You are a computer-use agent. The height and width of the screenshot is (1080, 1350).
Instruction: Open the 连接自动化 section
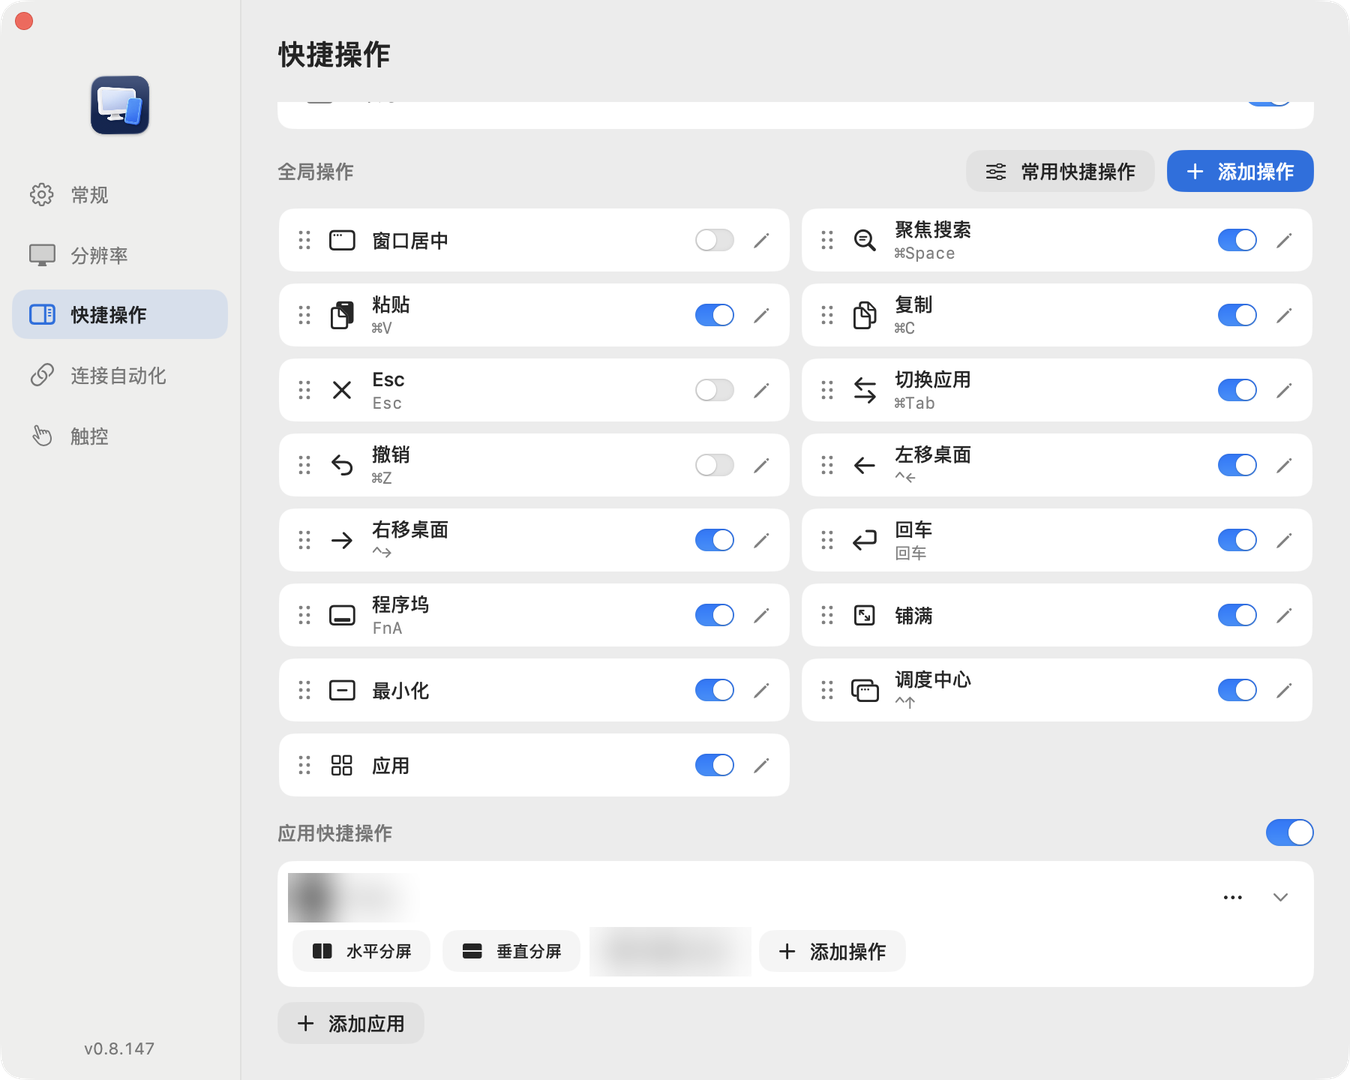(120, 375)
